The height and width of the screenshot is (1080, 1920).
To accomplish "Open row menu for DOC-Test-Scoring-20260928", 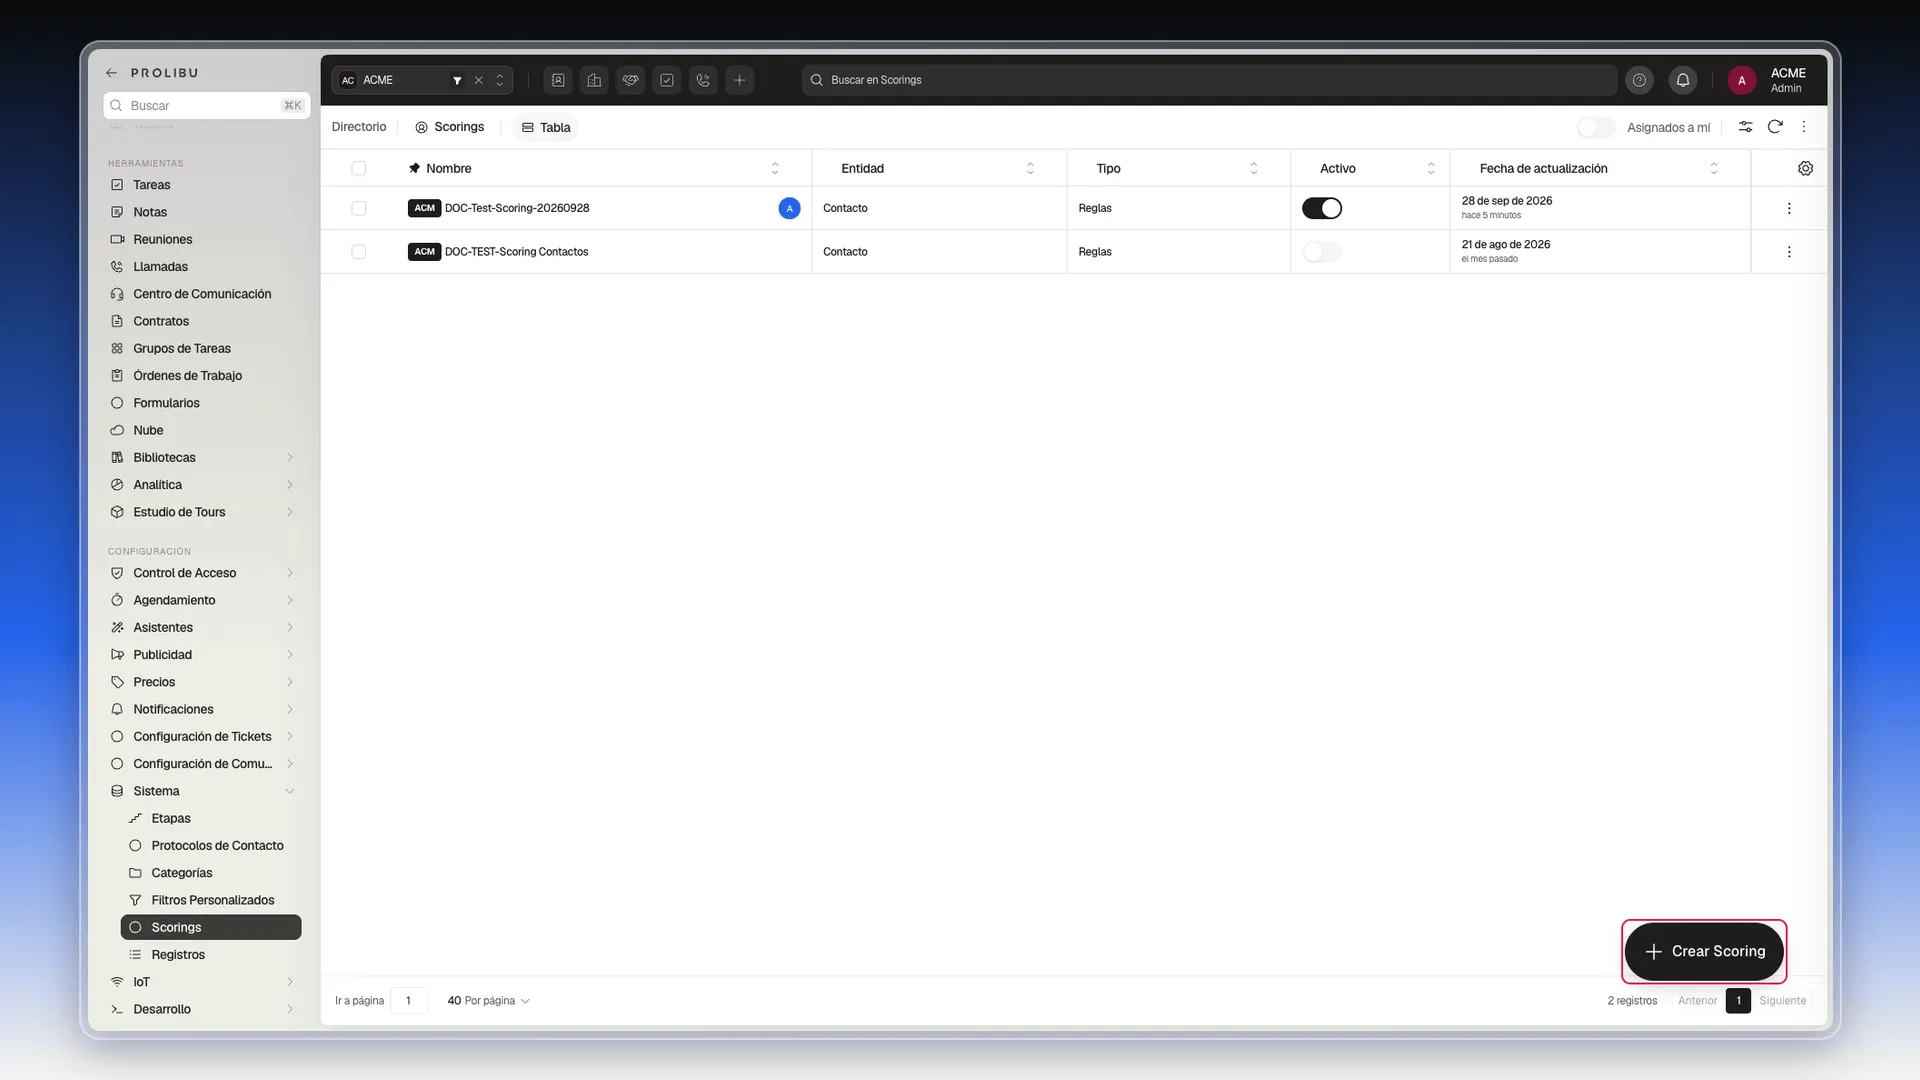I will [x=1789, y=208].
